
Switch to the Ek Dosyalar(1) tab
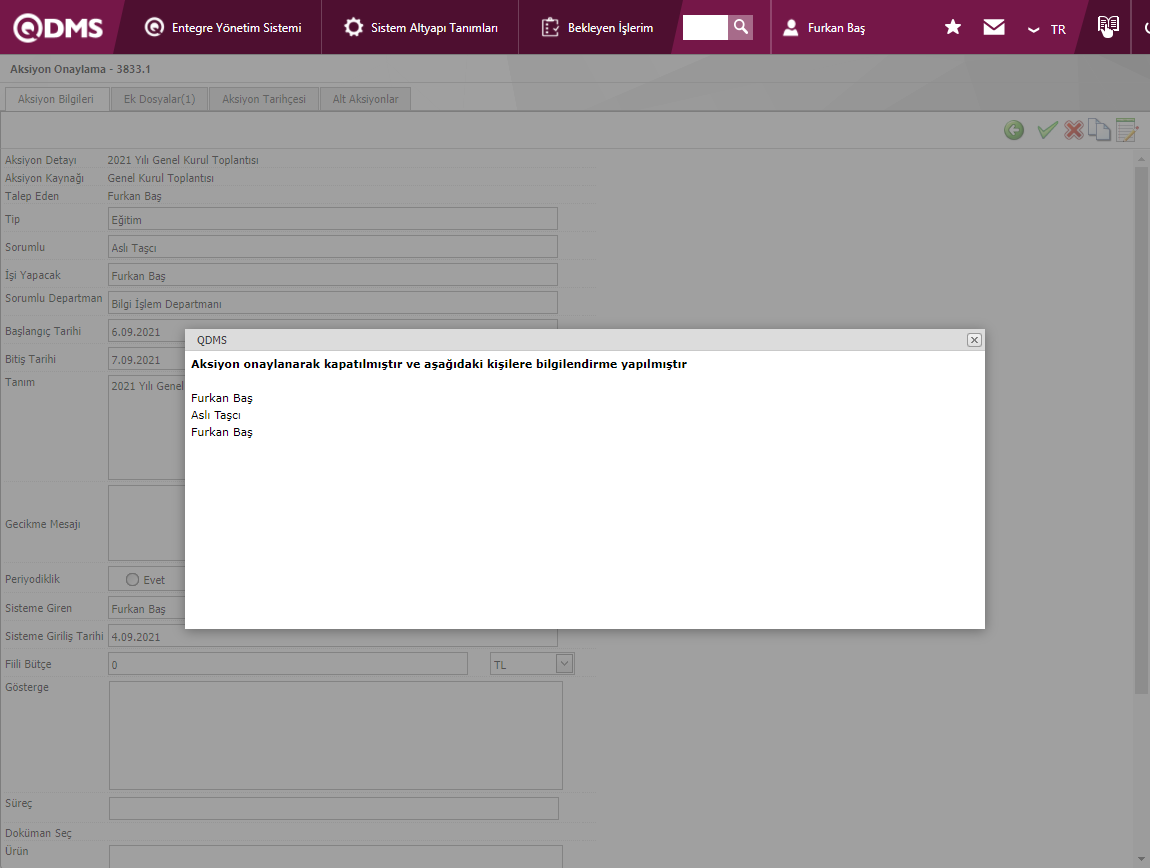(x=159, y=99)
